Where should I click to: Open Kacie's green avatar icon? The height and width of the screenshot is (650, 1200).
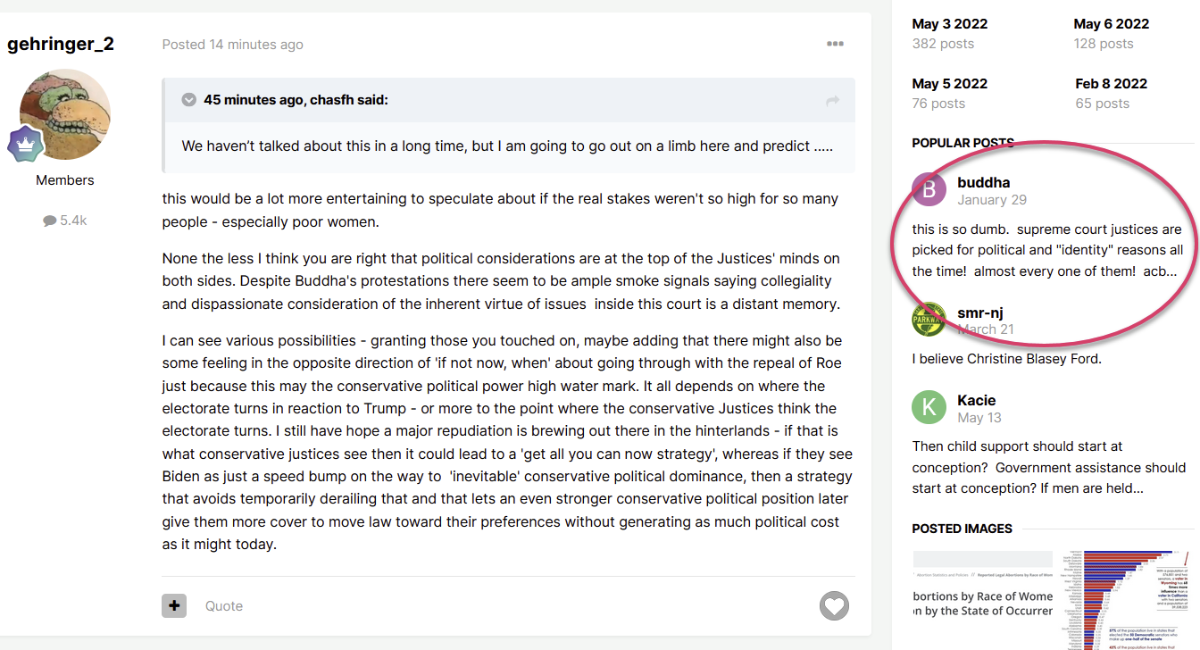pos(929,407)
